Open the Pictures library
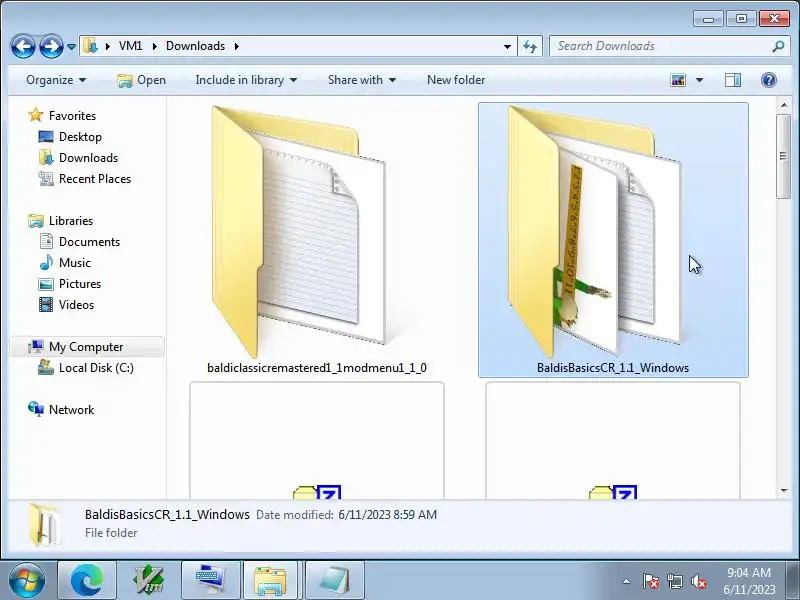Image resolution: width=800 pixels, height=600 pixels. pos(80,284)
